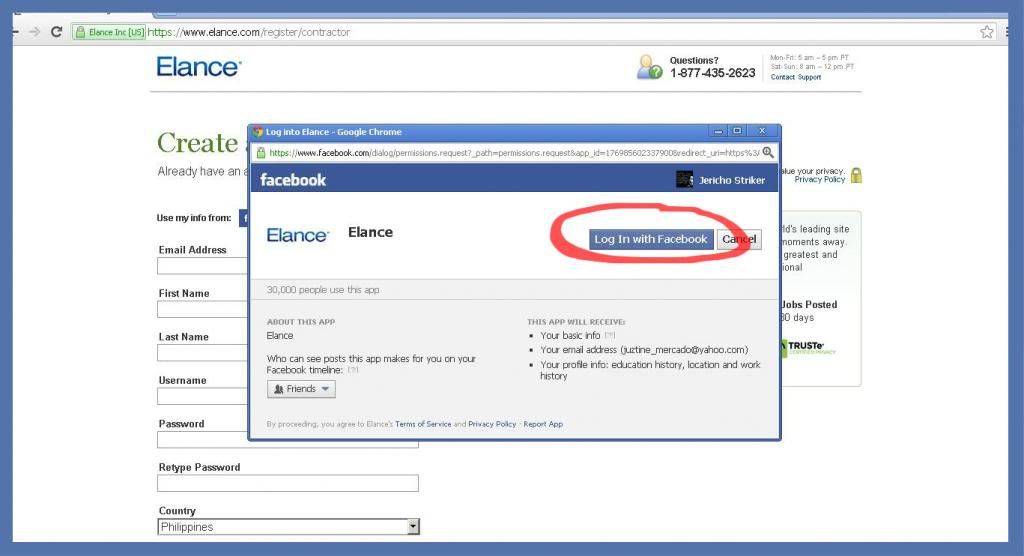
Task: Click 'THIS APP WILL RECEIVE' heading
Action: coord(576,321)
